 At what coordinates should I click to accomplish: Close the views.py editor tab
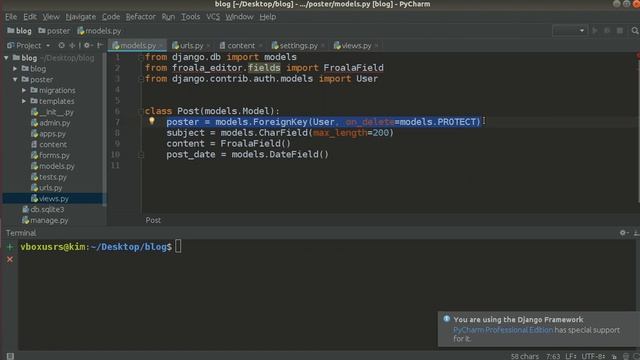click(376, 46)
